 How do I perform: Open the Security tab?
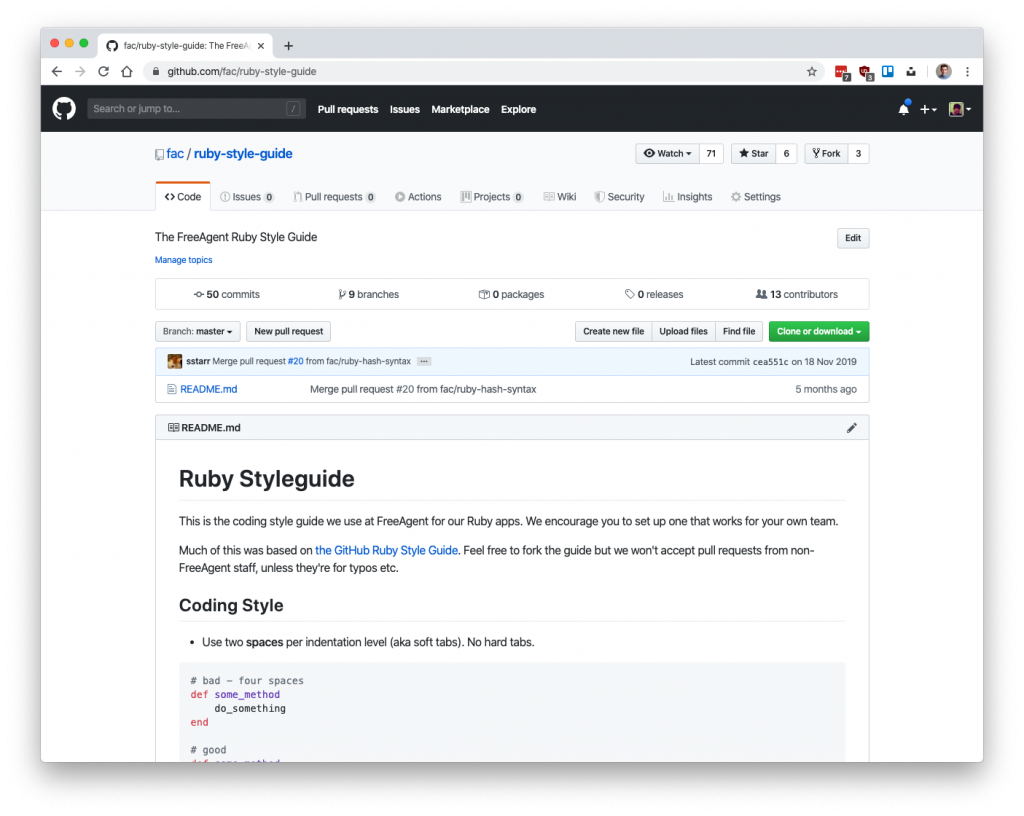pos(619,197)
